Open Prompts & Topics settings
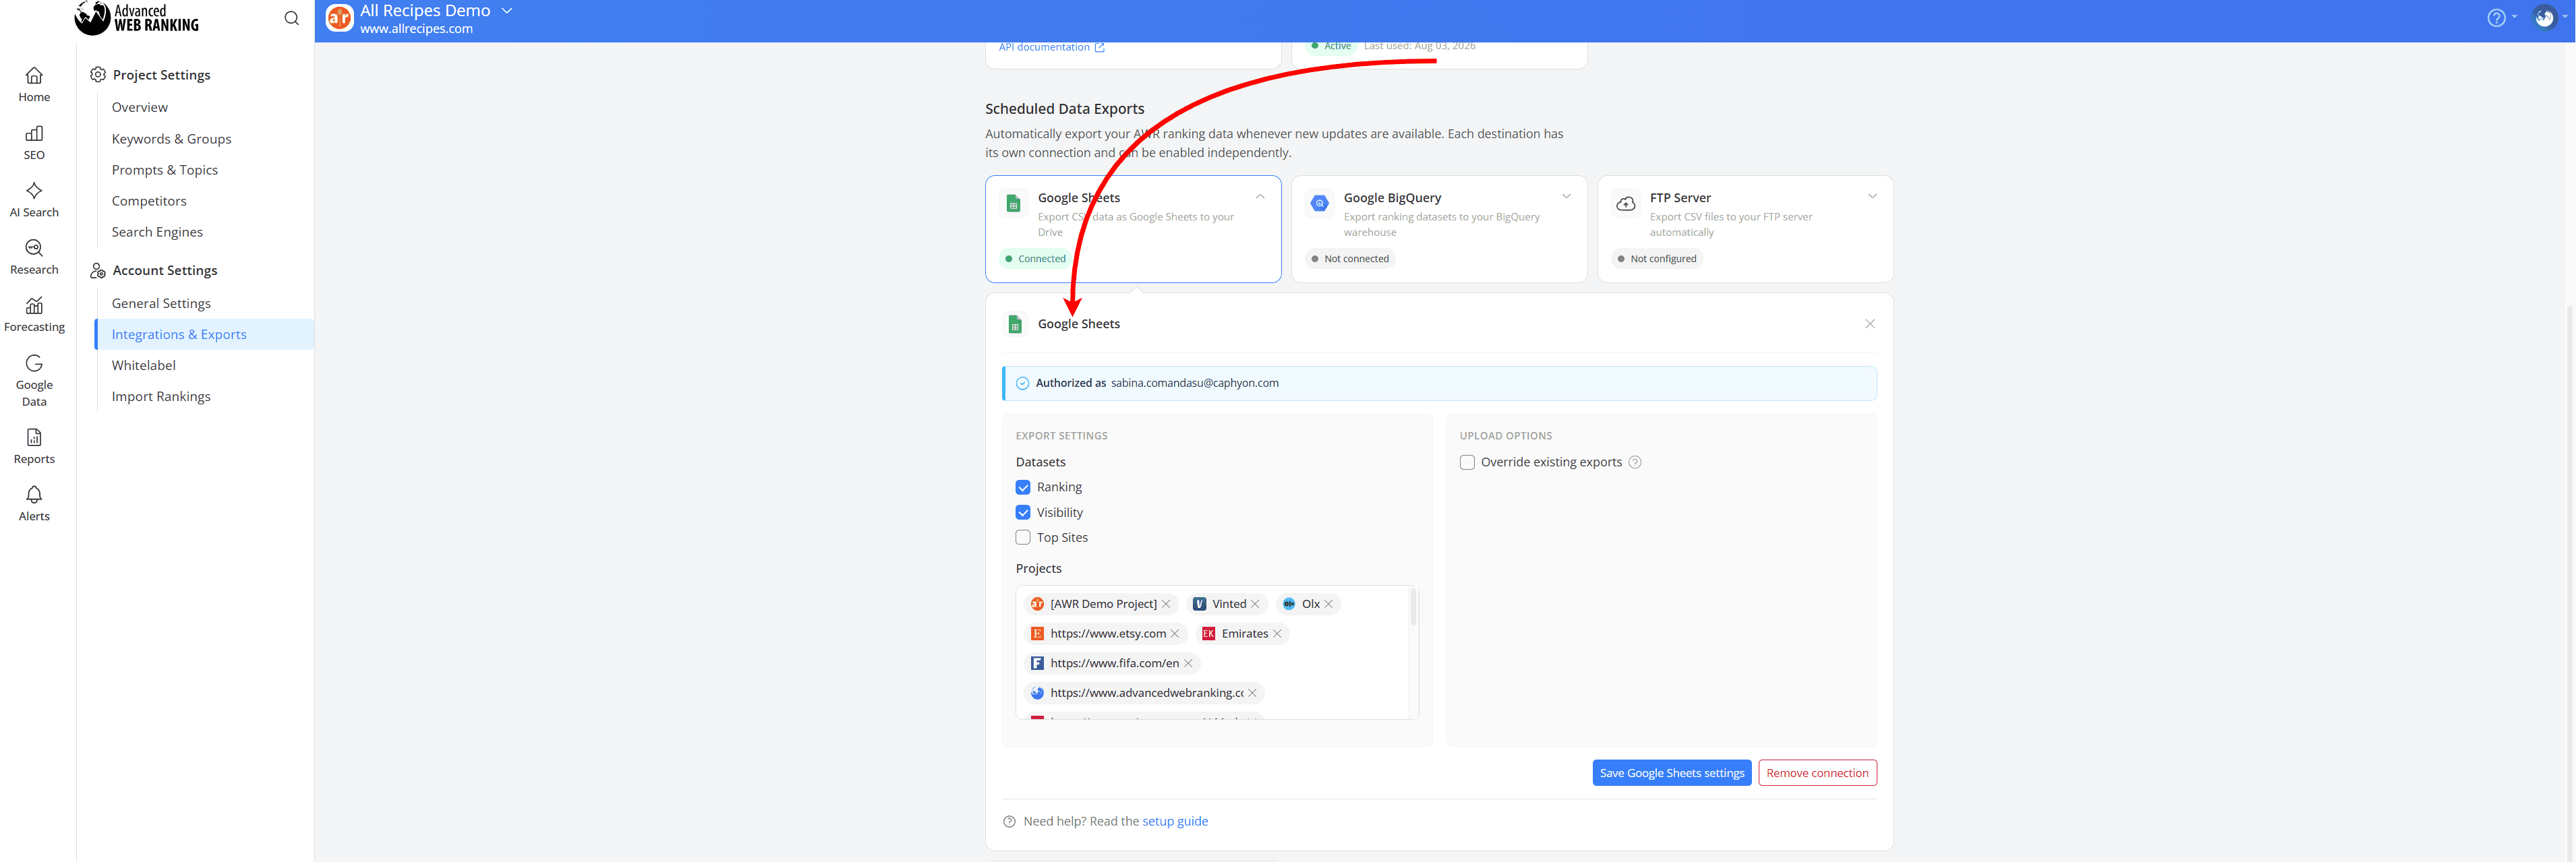Screen dimensions: 2576x862 165,170
